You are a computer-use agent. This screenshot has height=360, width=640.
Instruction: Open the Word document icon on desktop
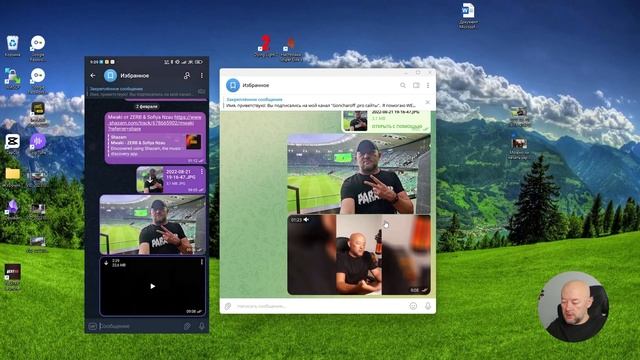point(468,16)
